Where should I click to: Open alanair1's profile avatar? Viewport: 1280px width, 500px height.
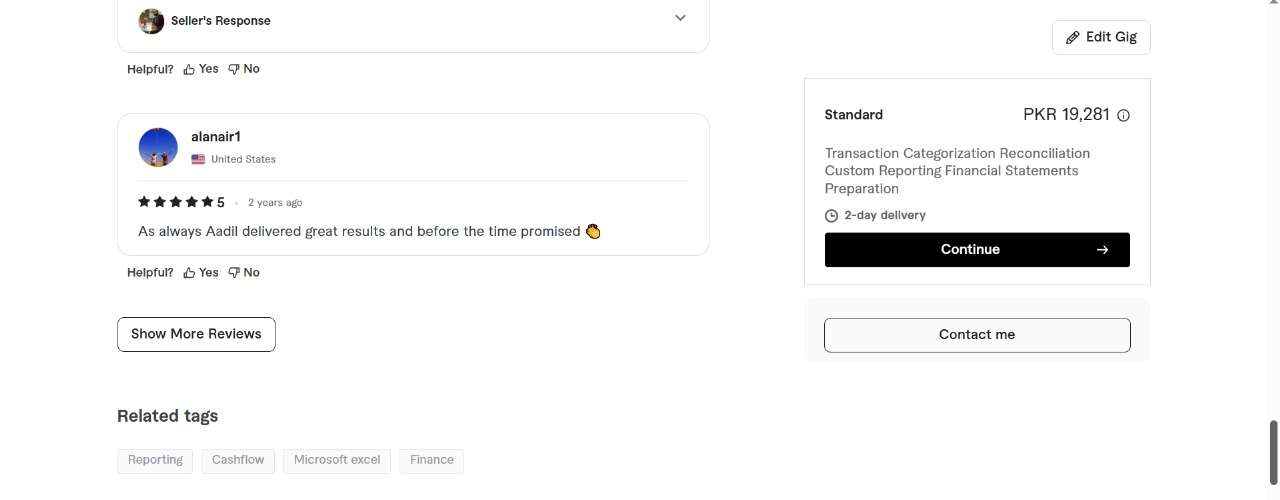click(x=158, y=147)
